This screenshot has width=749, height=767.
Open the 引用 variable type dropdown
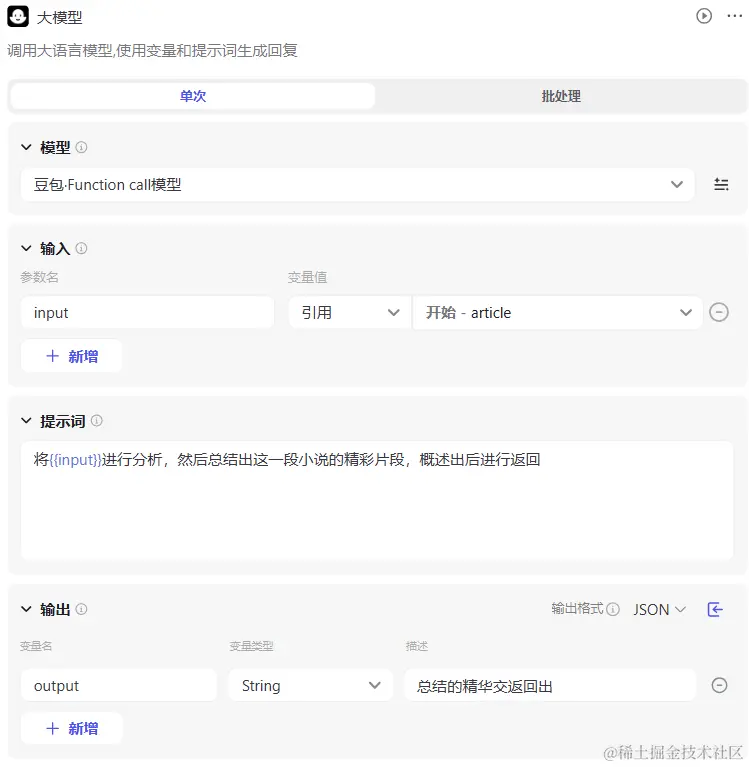point(350,312)
